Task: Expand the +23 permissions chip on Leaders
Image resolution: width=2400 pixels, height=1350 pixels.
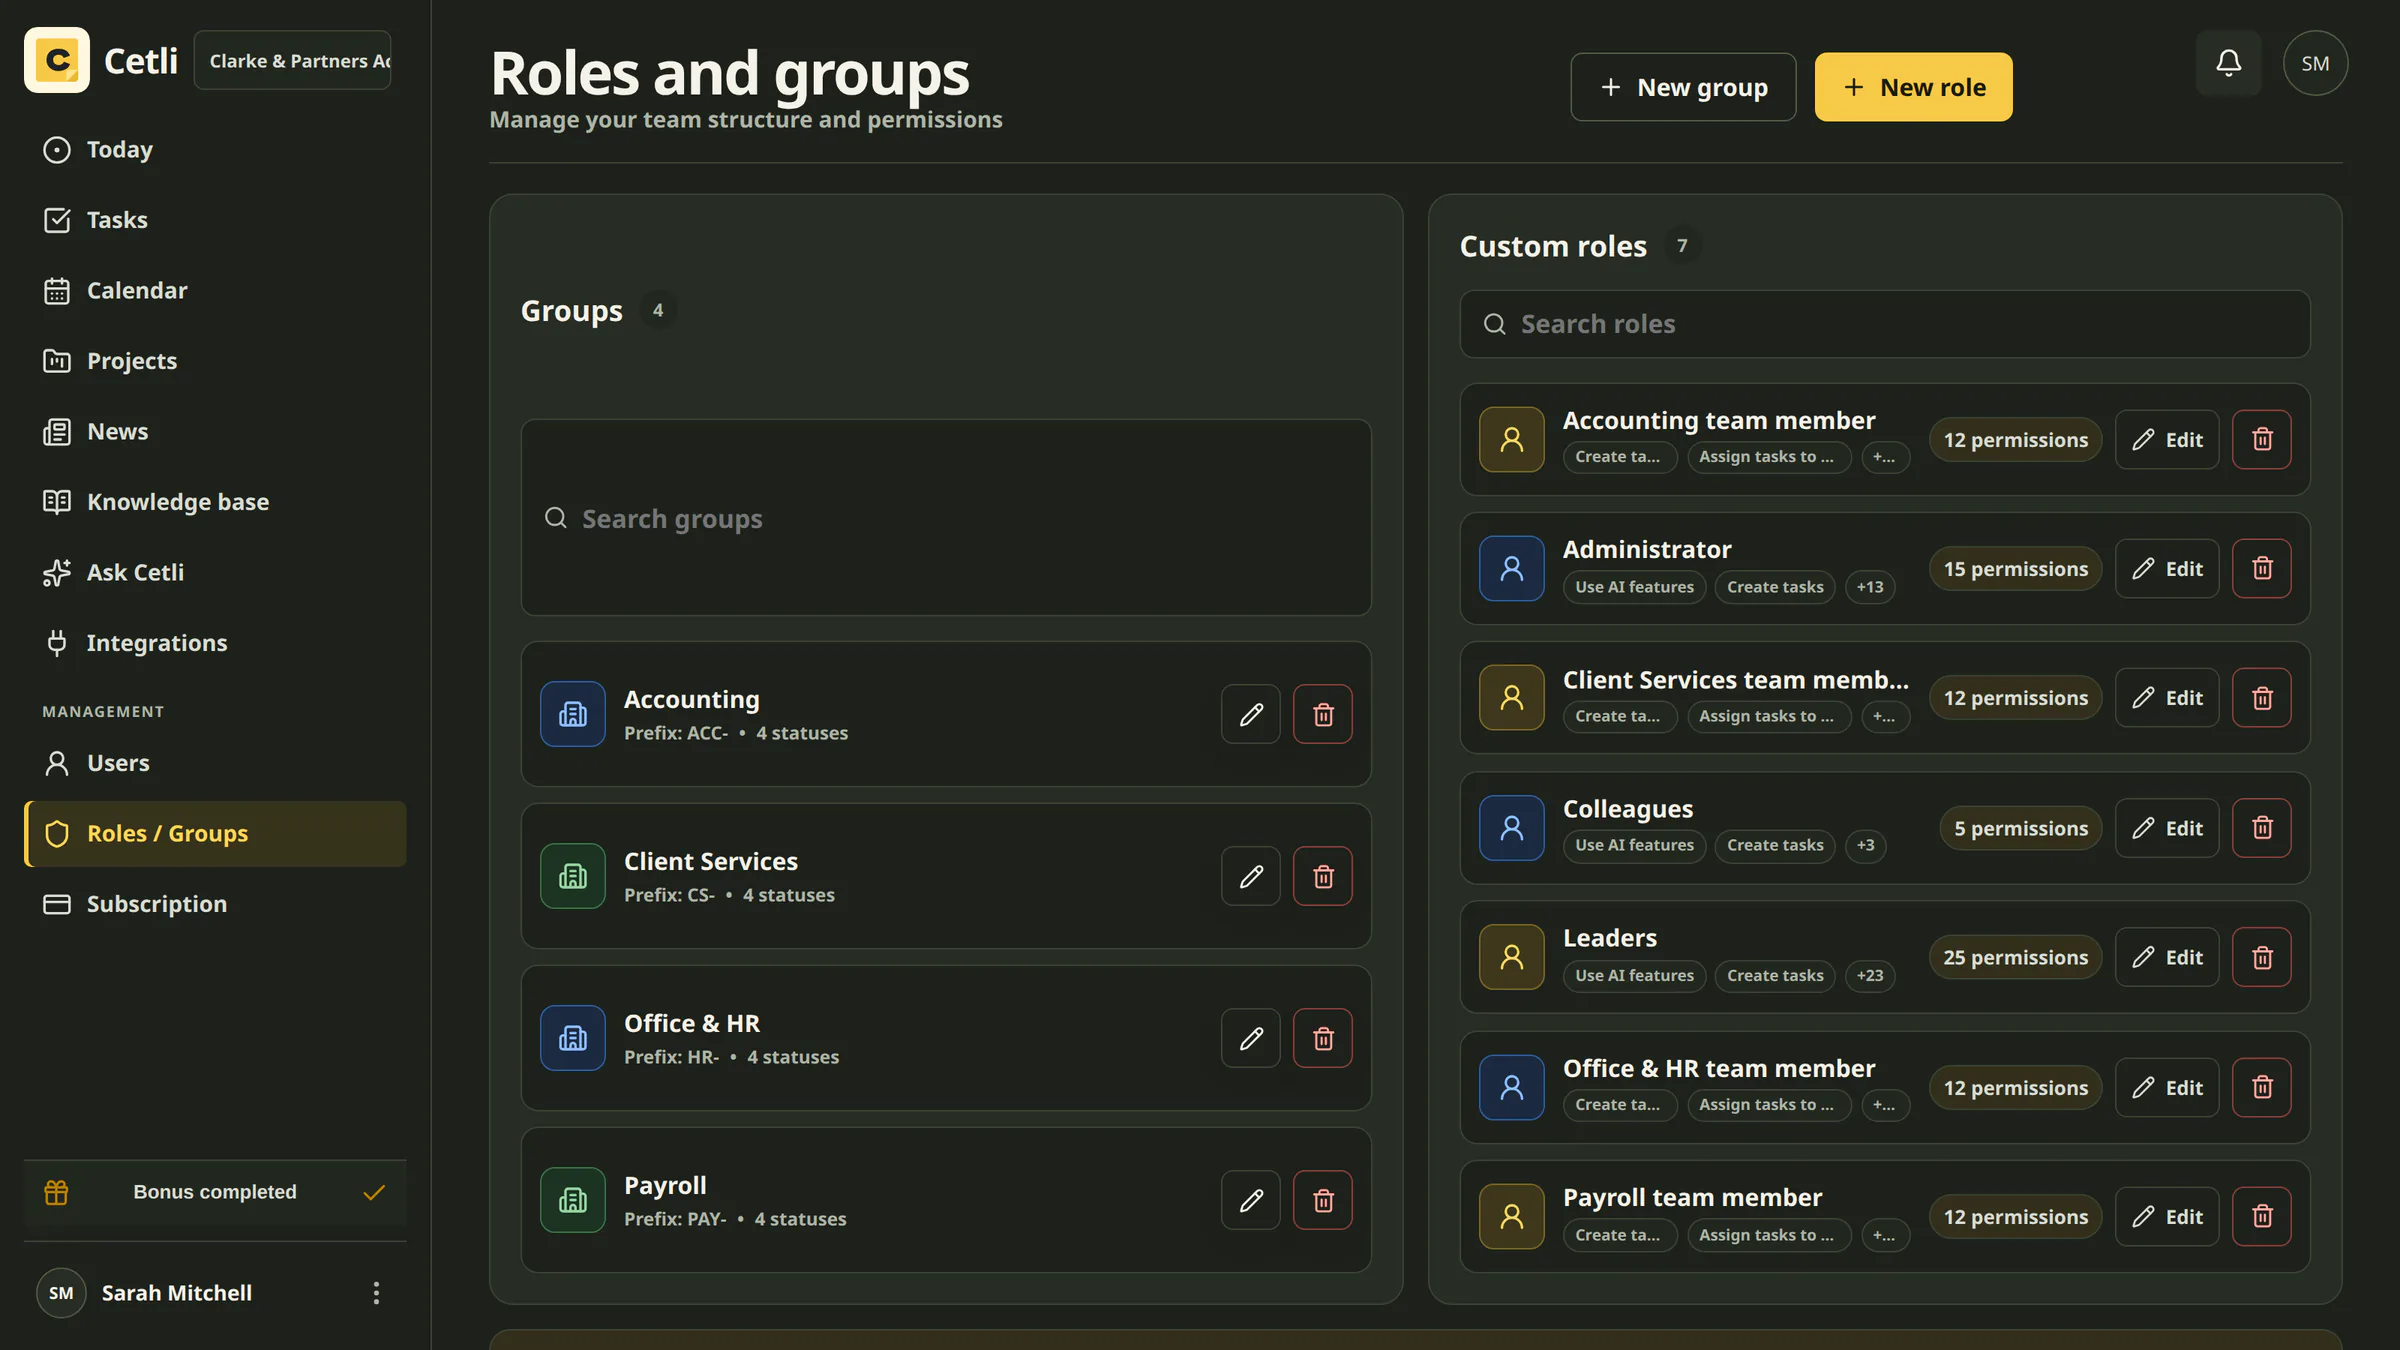Action: click(x=1870, y=975)
